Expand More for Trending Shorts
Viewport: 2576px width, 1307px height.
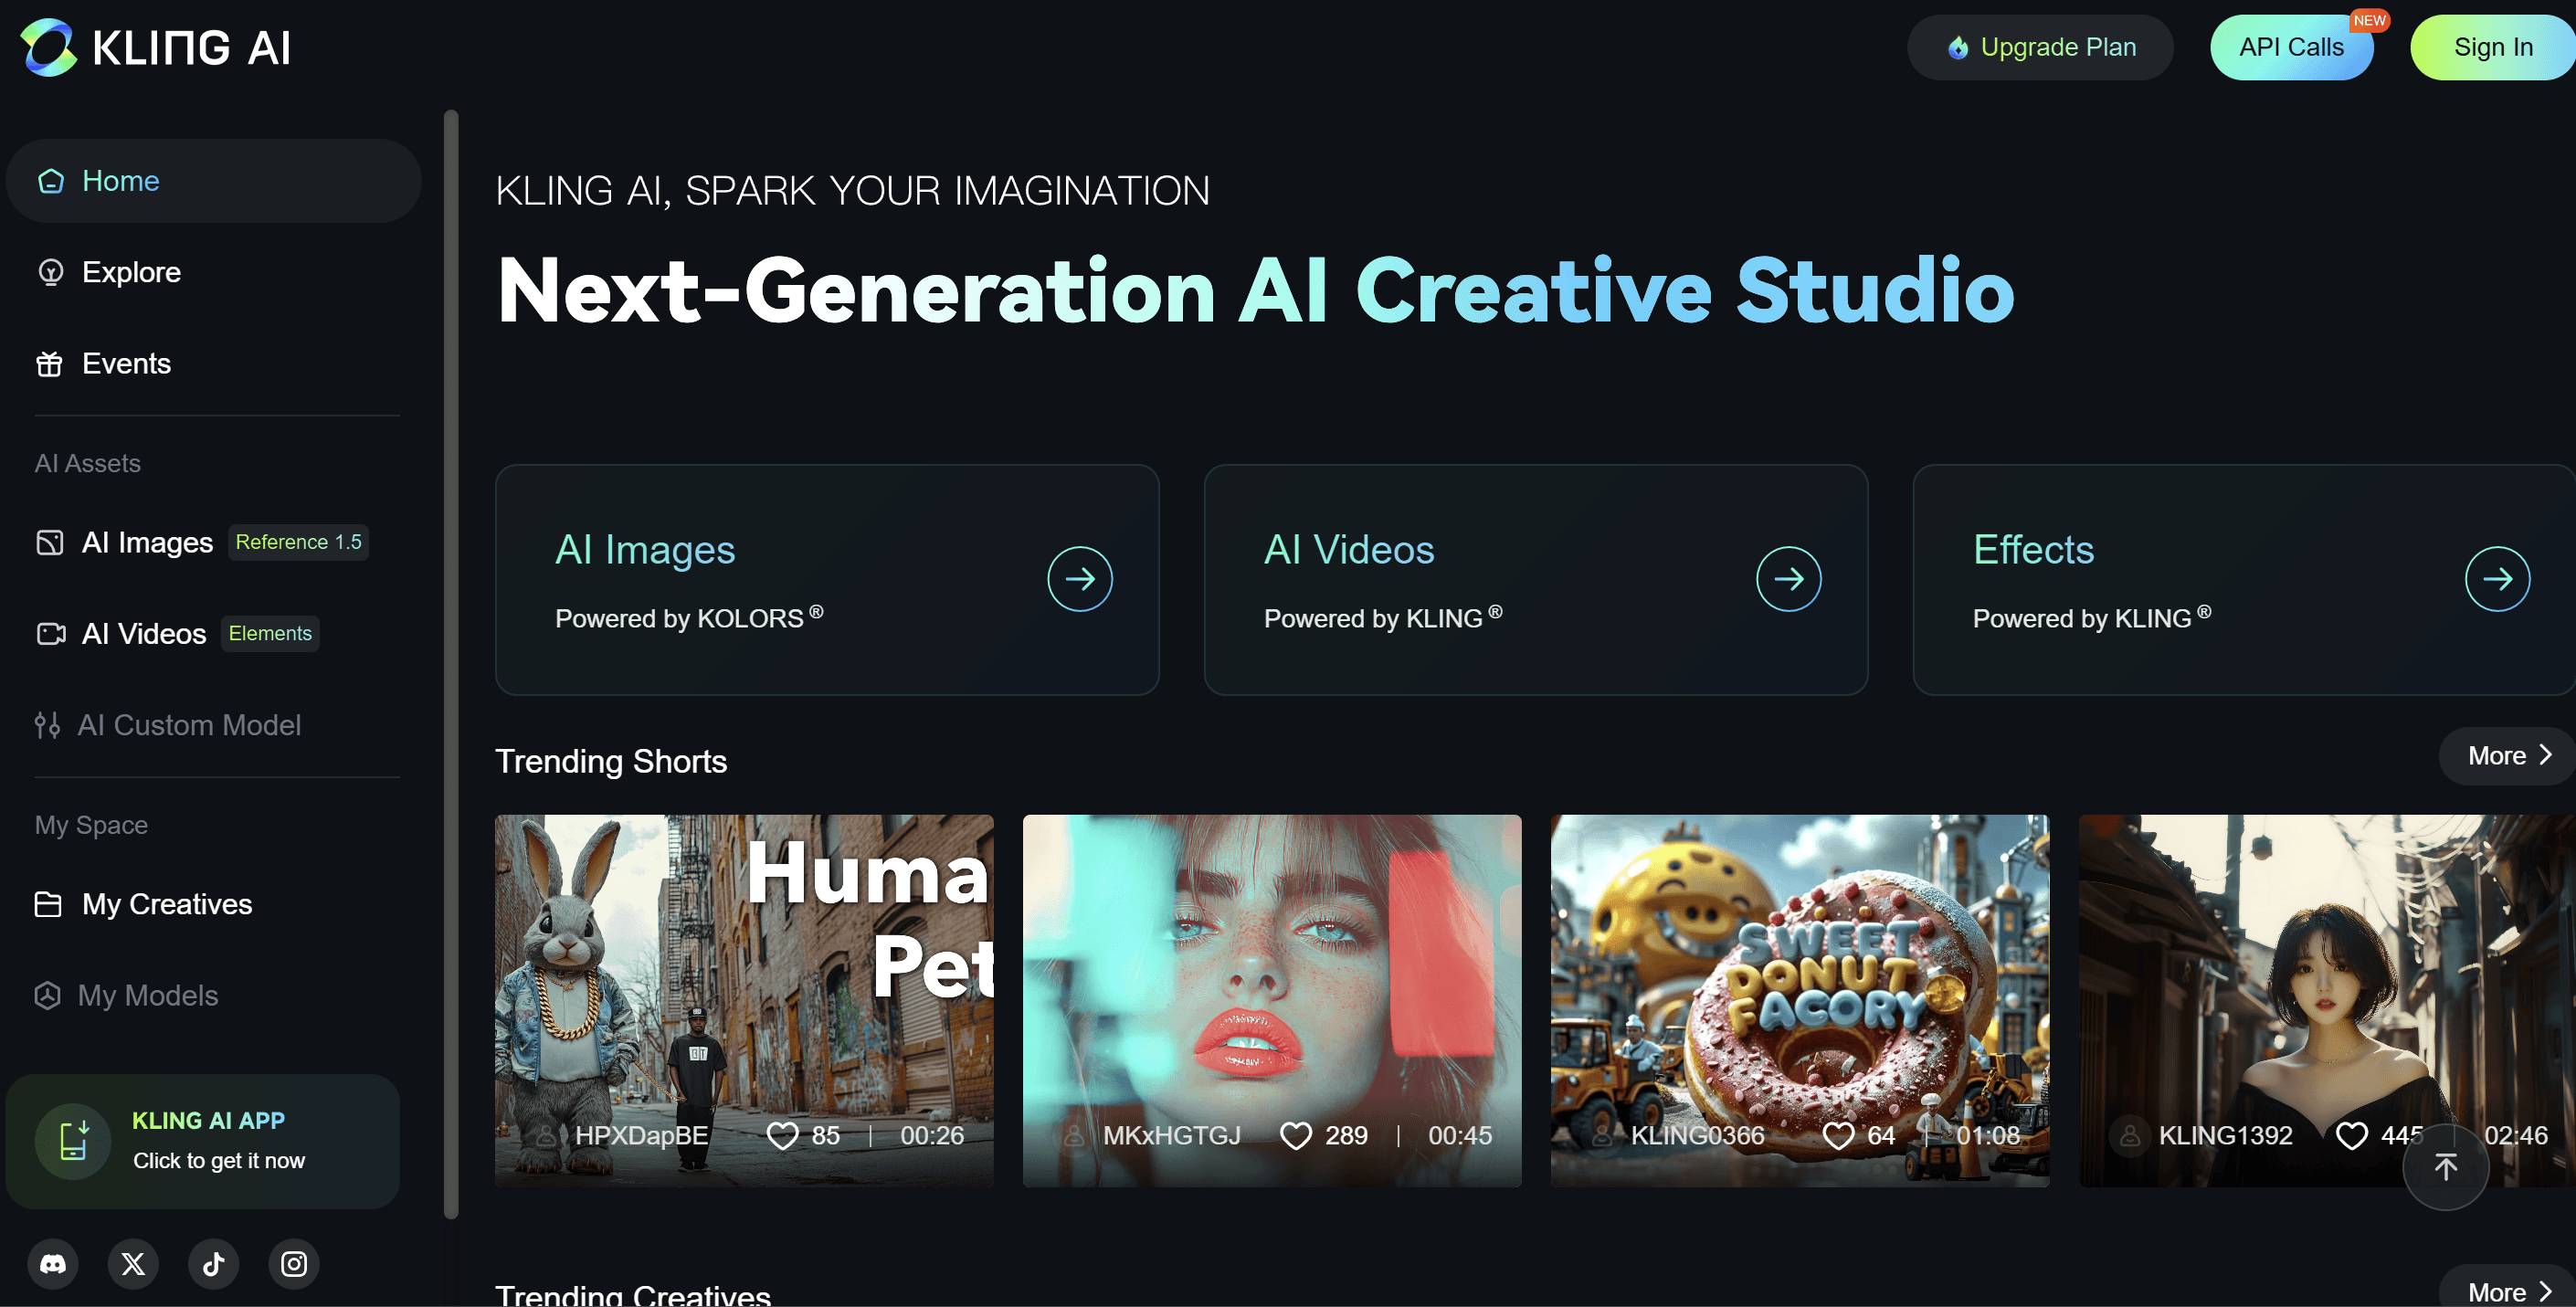tap(2508, 756)
